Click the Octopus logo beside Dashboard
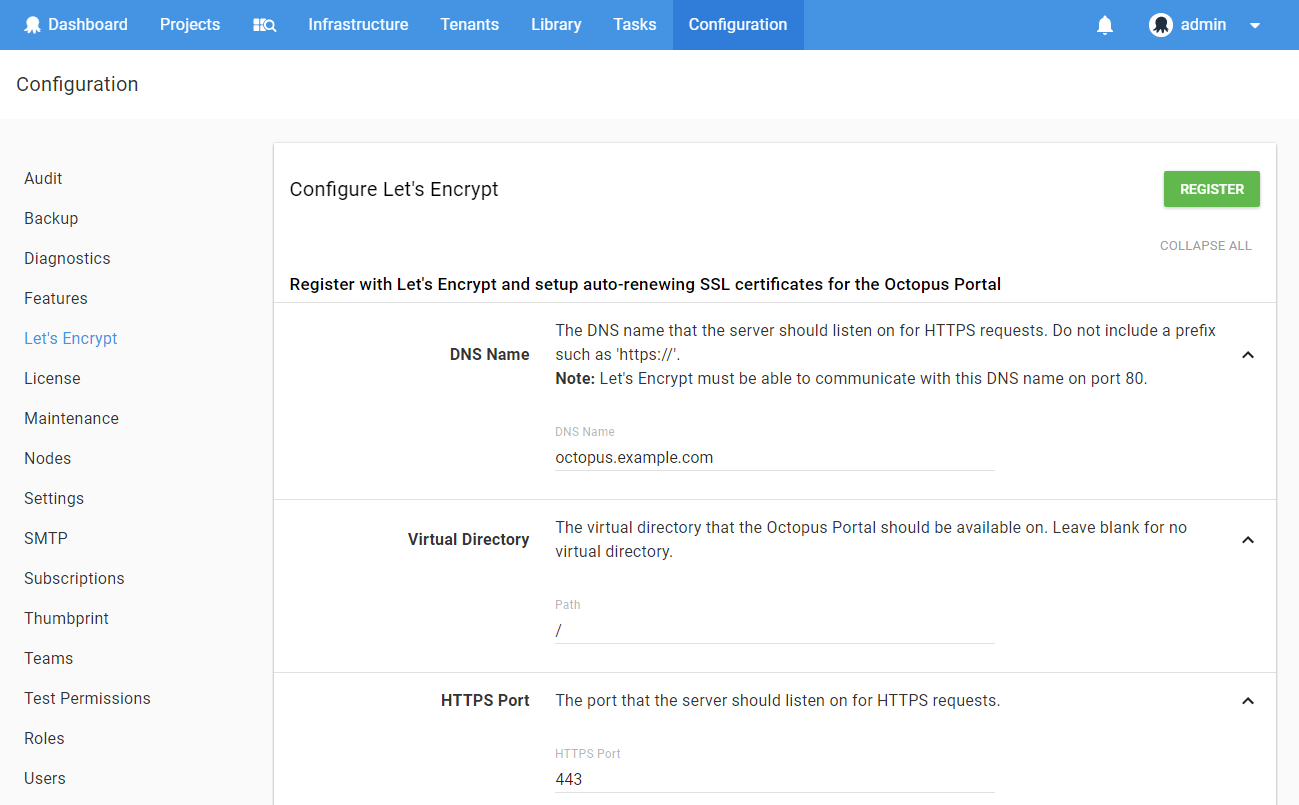The width and height of the screenshot is (1299, 805). [33, 25]
